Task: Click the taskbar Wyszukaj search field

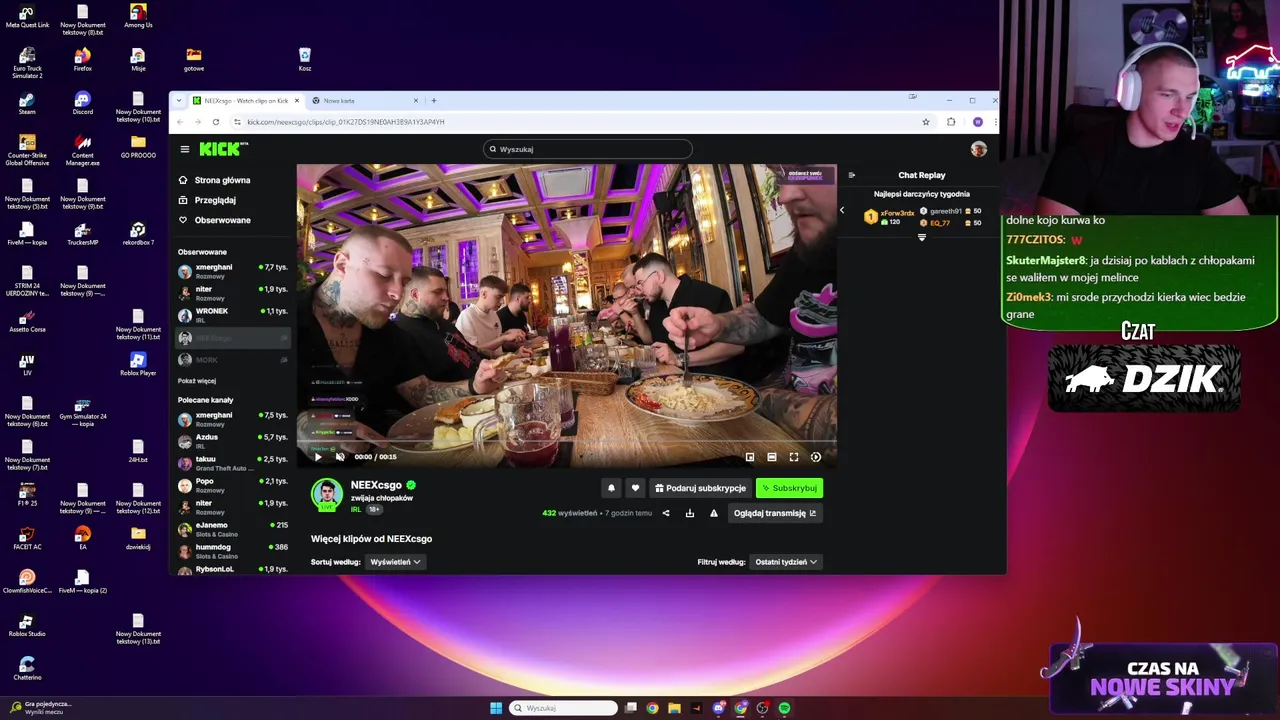Action: (563, 708)
